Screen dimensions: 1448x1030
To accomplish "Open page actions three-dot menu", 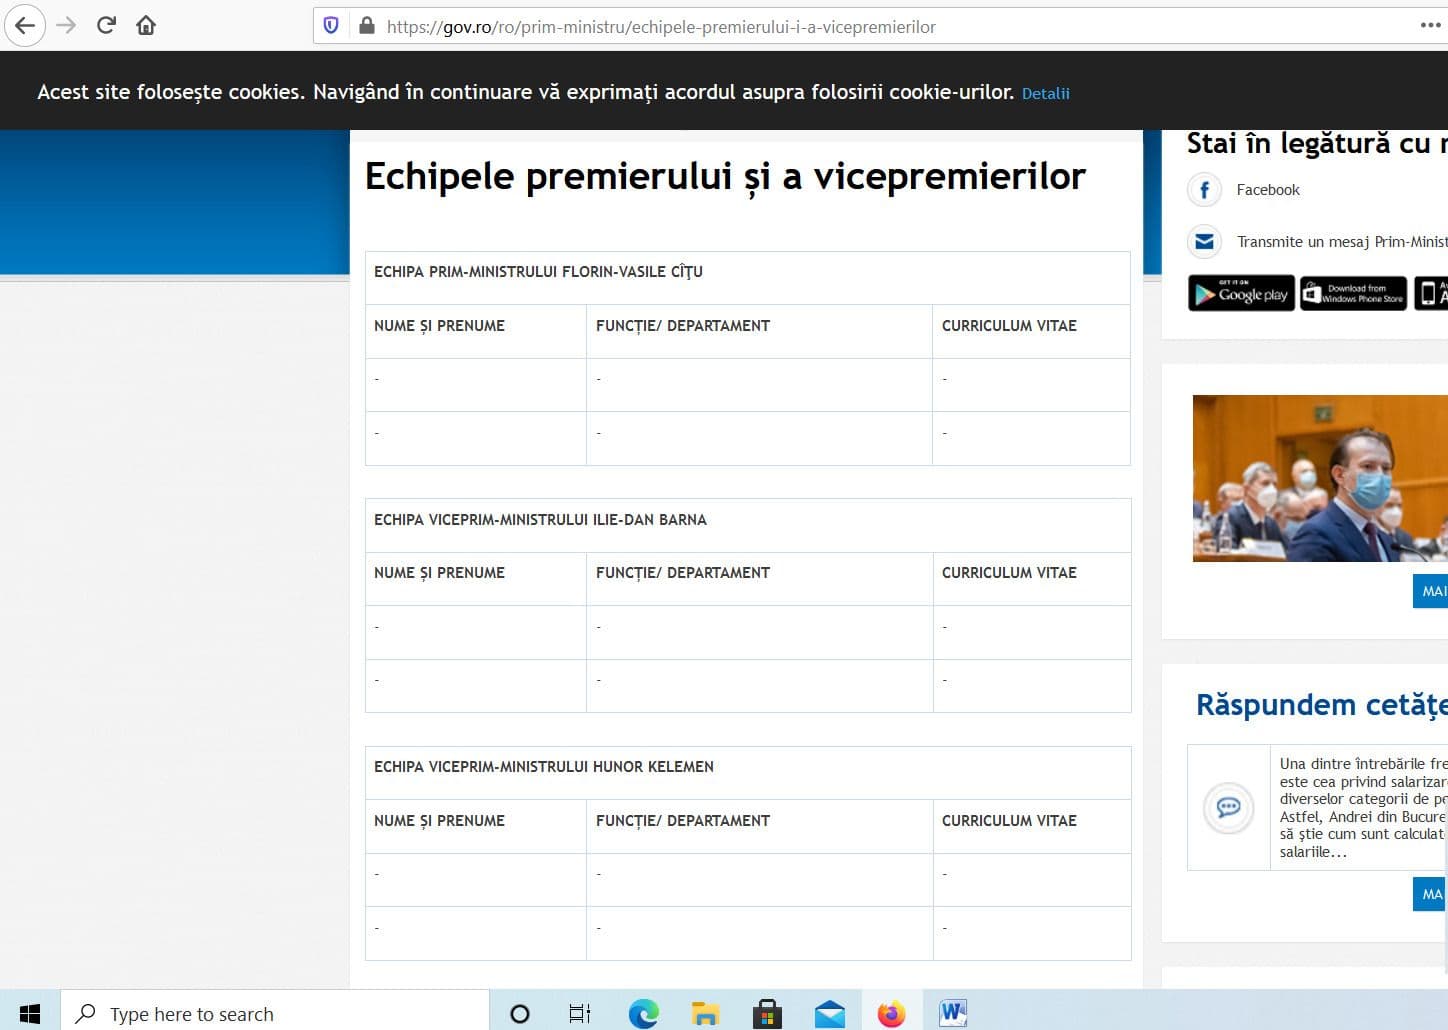I will pyautogui.click(x=1430, y=26).
